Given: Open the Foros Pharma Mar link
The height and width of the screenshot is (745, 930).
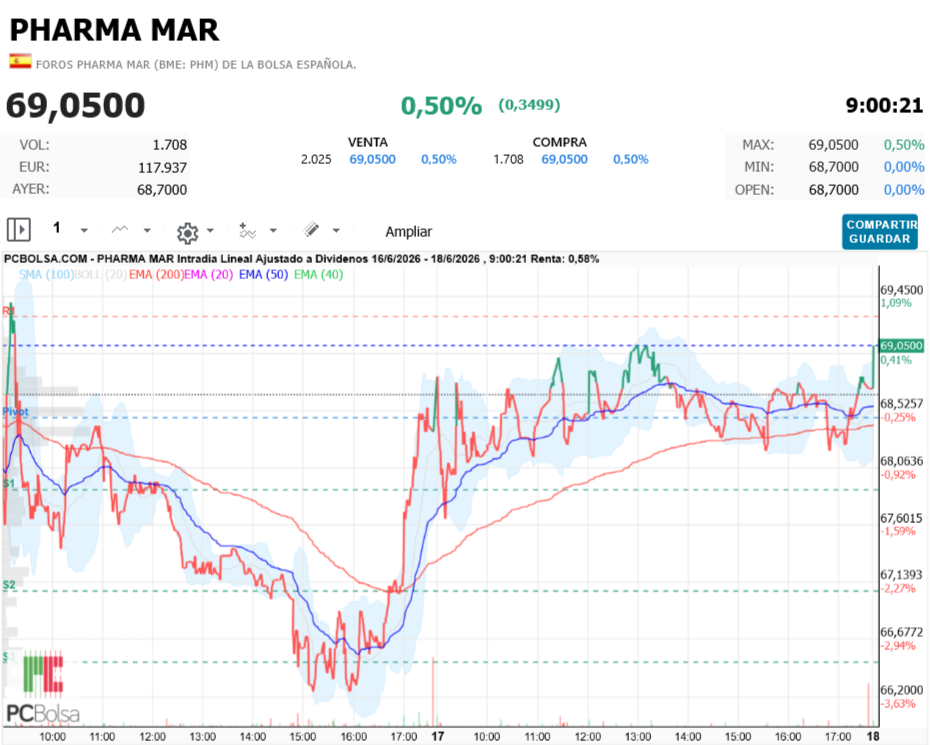Looking at the screenshot, I should [x=196, y=65].
